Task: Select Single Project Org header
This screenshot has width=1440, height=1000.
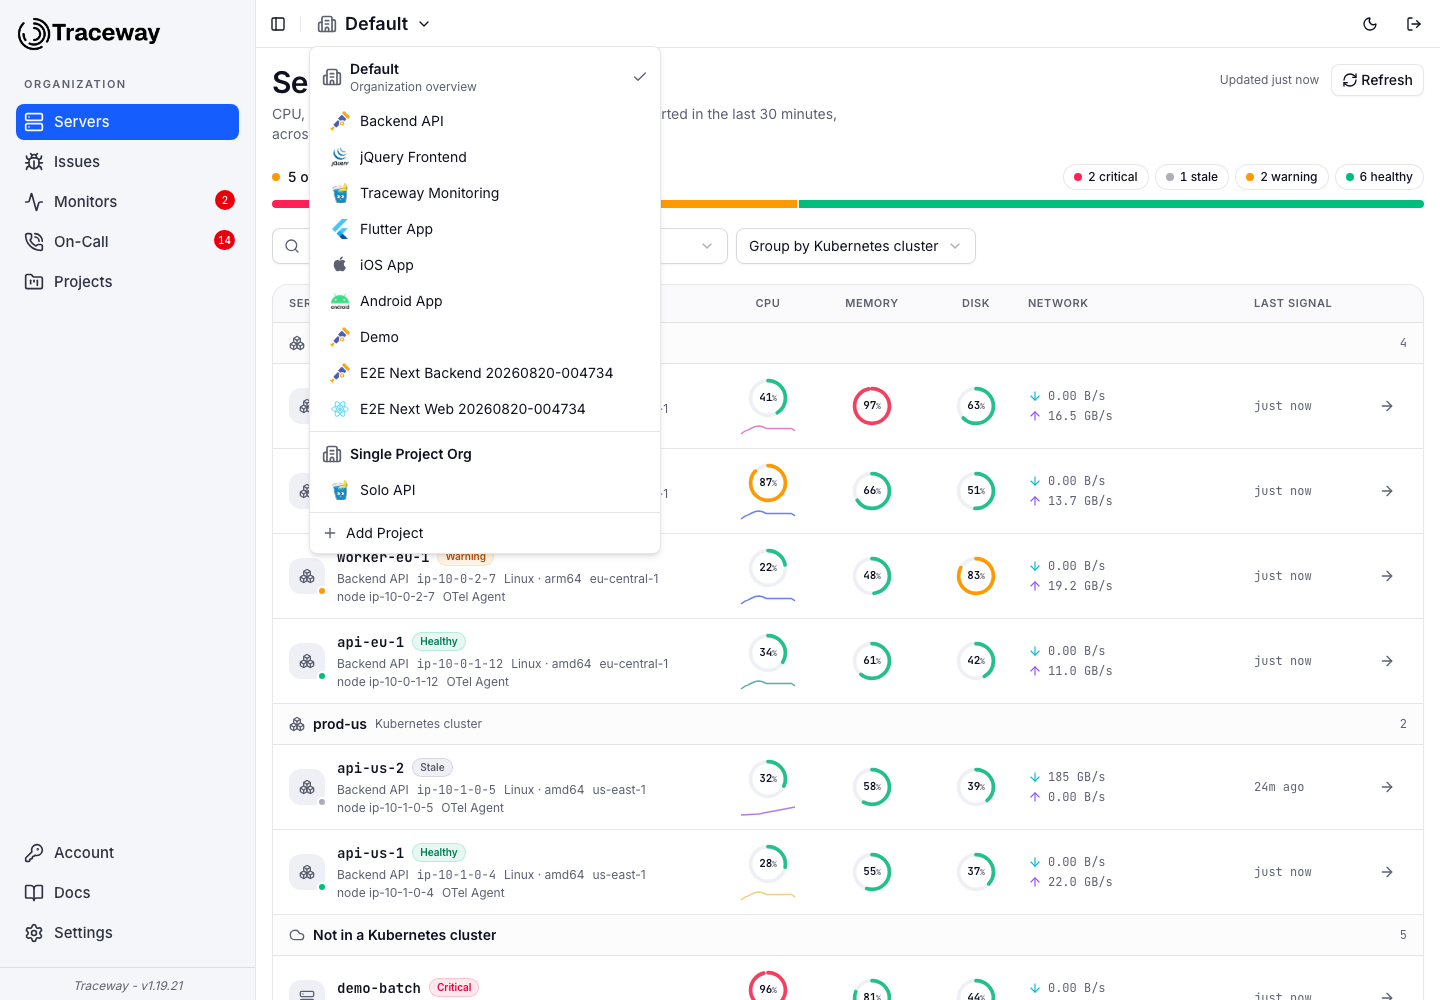Action: [485, 454]
